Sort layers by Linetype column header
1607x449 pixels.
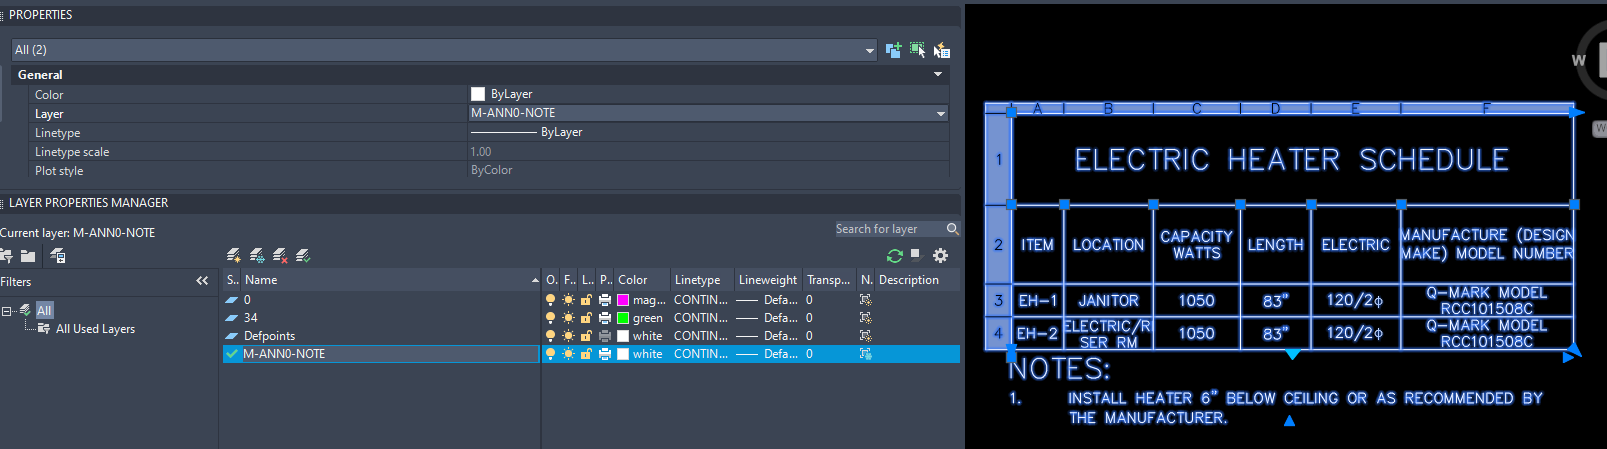703,280
